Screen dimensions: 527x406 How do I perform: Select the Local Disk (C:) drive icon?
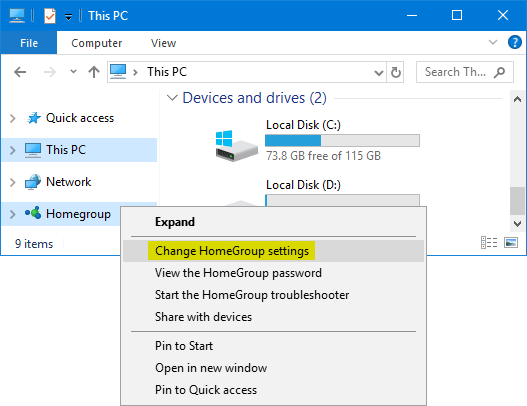(236, 146)
